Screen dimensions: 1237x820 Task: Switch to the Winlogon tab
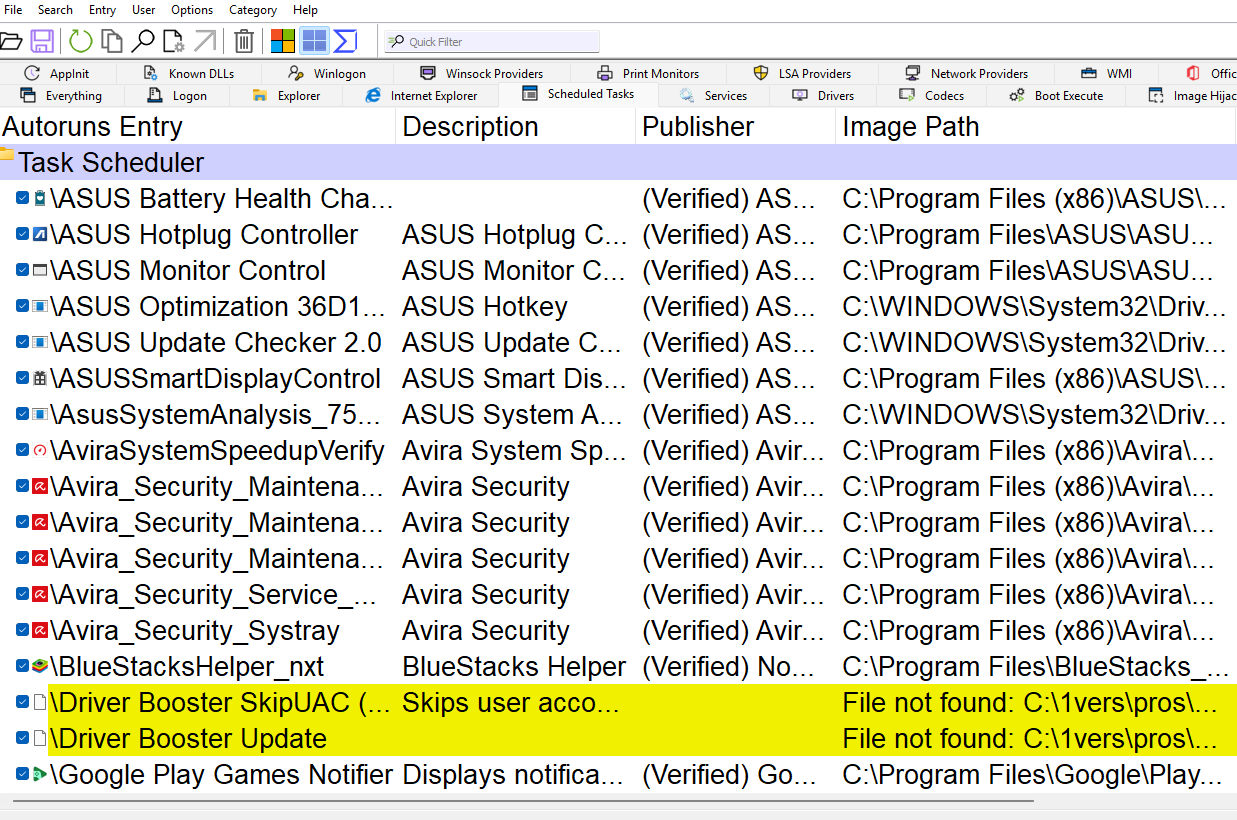(x=327, y=73)
